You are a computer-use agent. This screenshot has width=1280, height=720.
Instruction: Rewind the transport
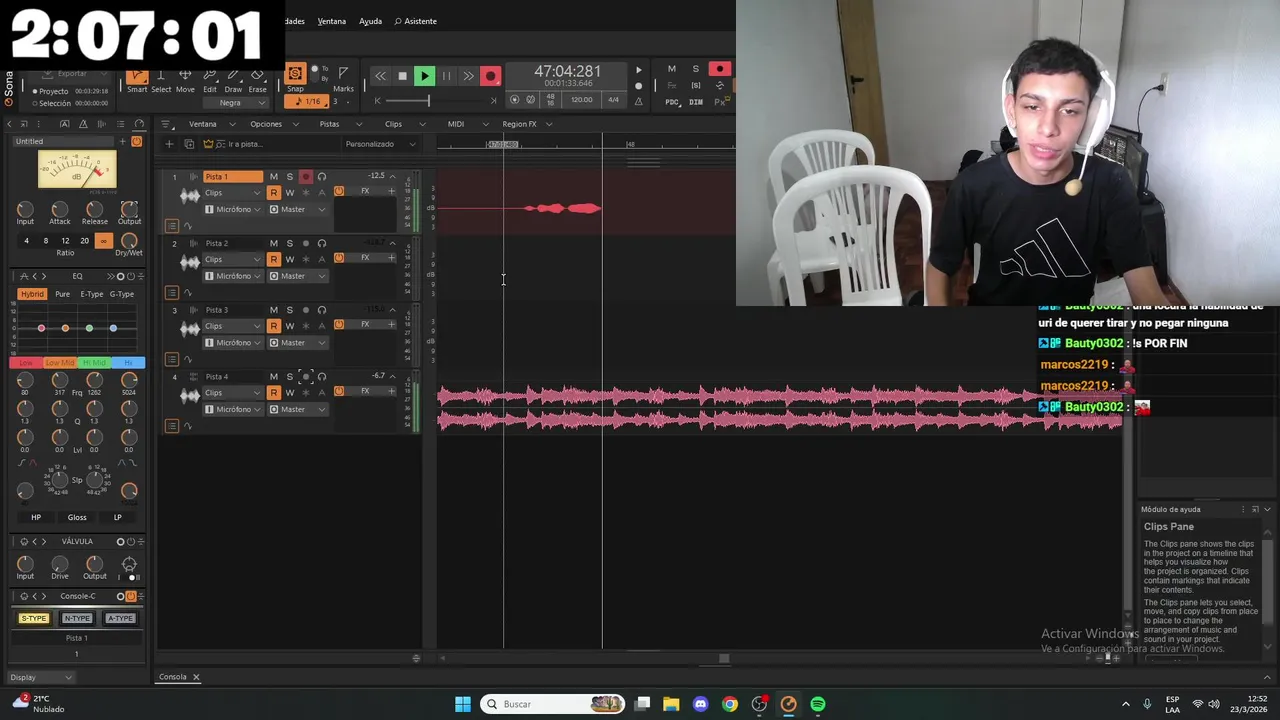(380, 76)
